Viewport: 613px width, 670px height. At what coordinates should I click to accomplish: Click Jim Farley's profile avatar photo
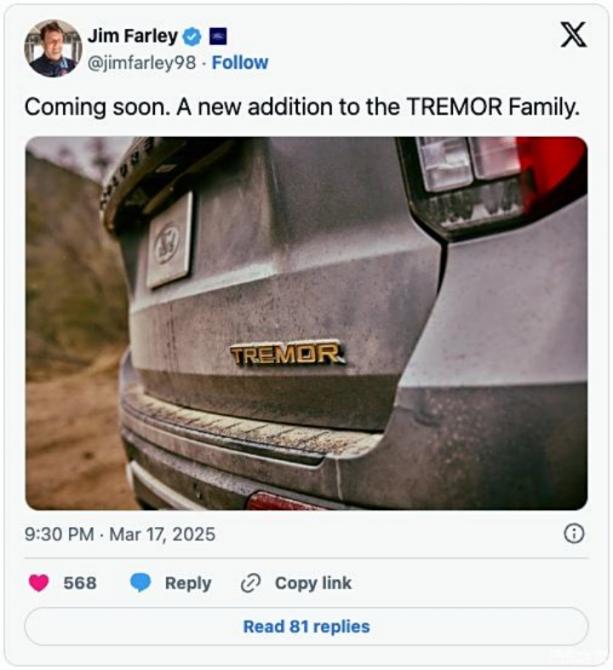pyautogui.click(x=53, y=48)
